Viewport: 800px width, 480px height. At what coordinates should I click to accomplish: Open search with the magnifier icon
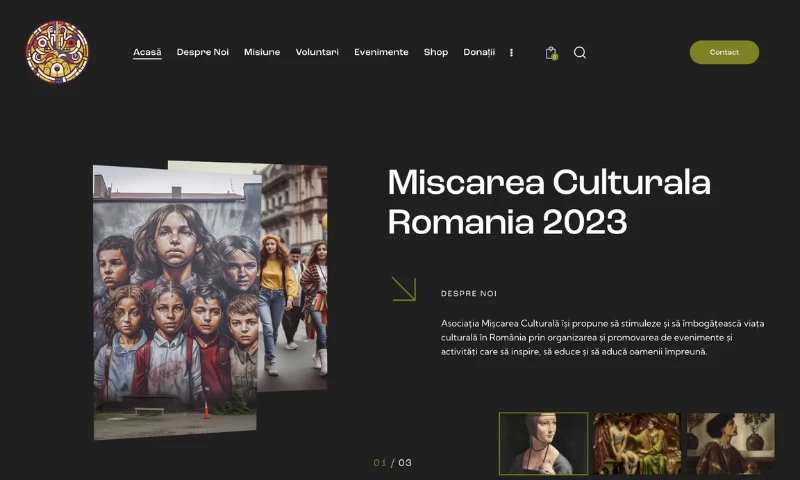click(580, 53)
